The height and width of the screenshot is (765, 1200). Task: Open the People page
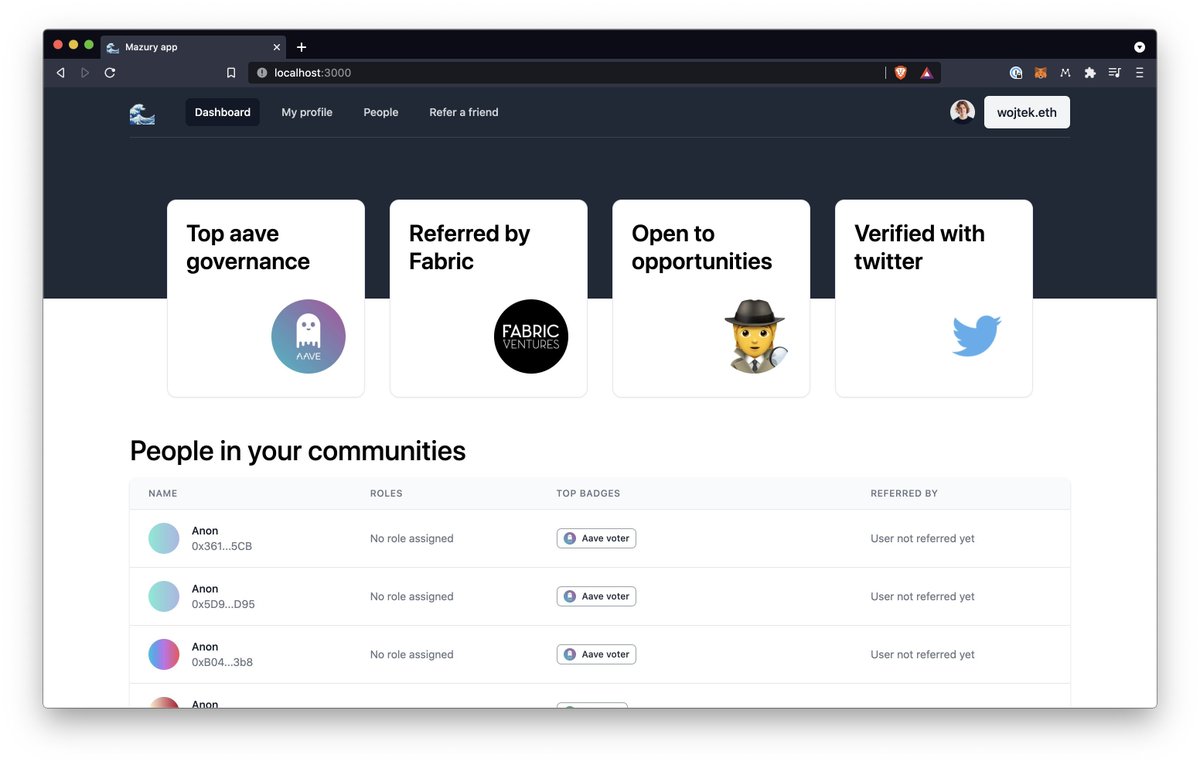click(x=381, y=112)
